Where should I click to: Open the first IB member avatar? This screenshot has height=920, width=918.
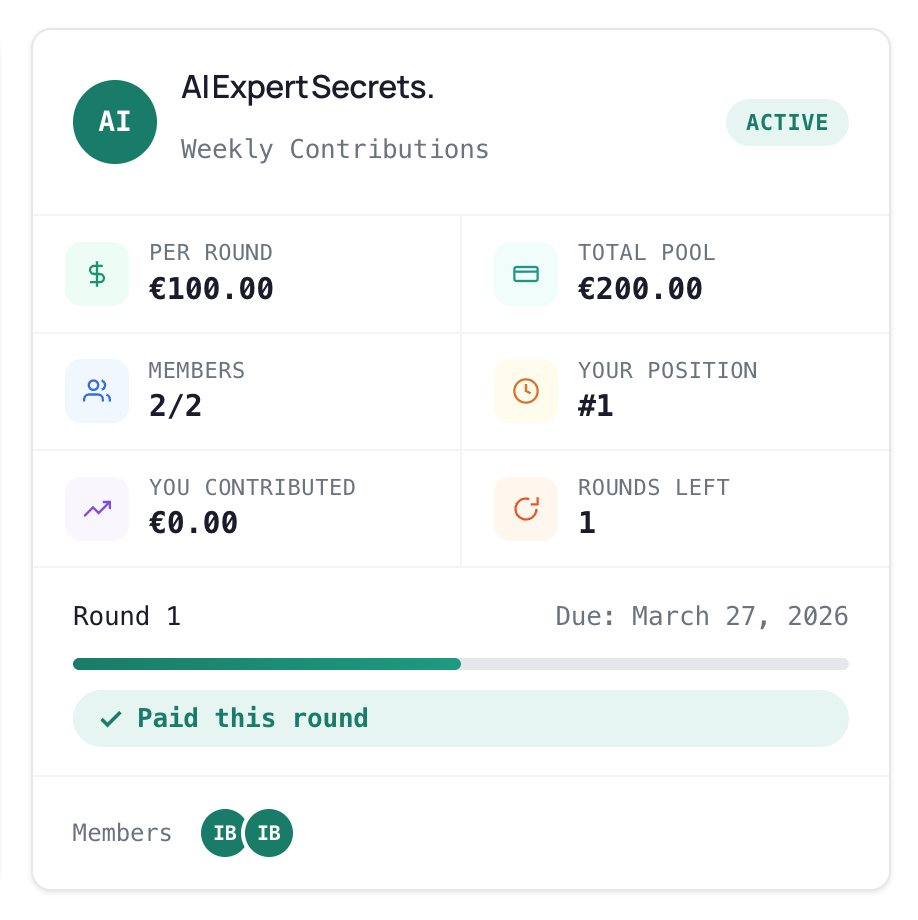click(x=223, y=833)
